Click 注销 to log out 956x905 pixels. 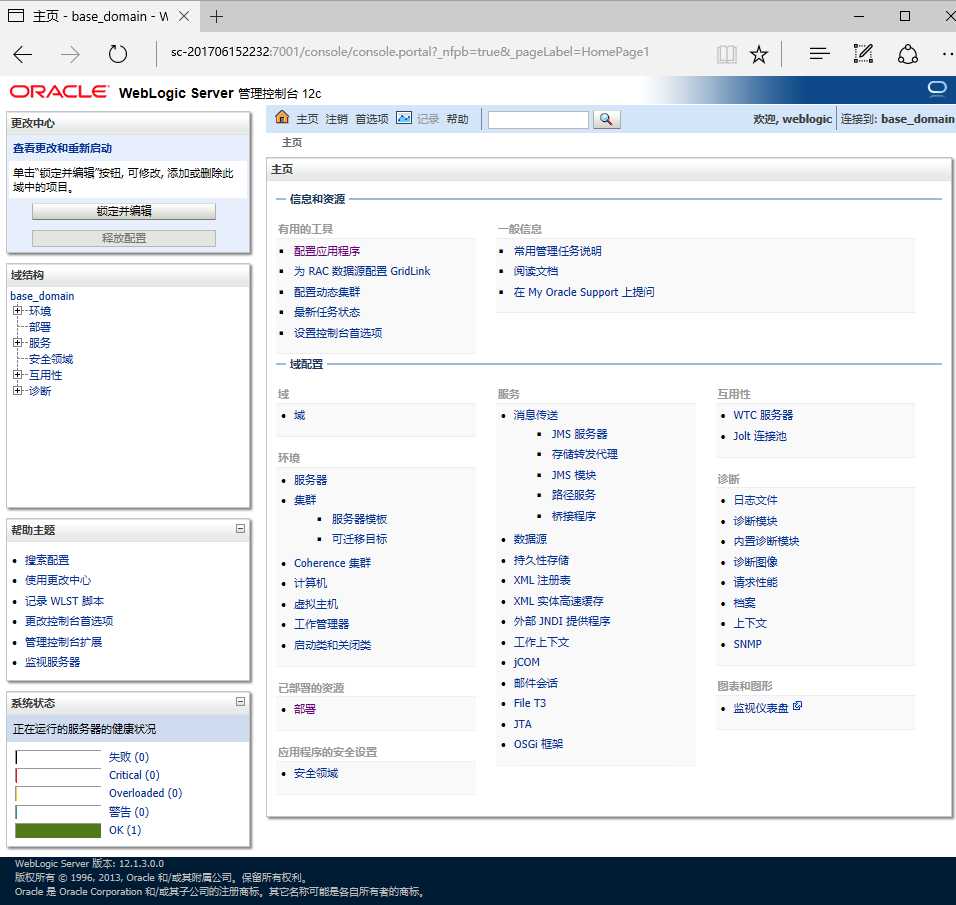[337, 119]
